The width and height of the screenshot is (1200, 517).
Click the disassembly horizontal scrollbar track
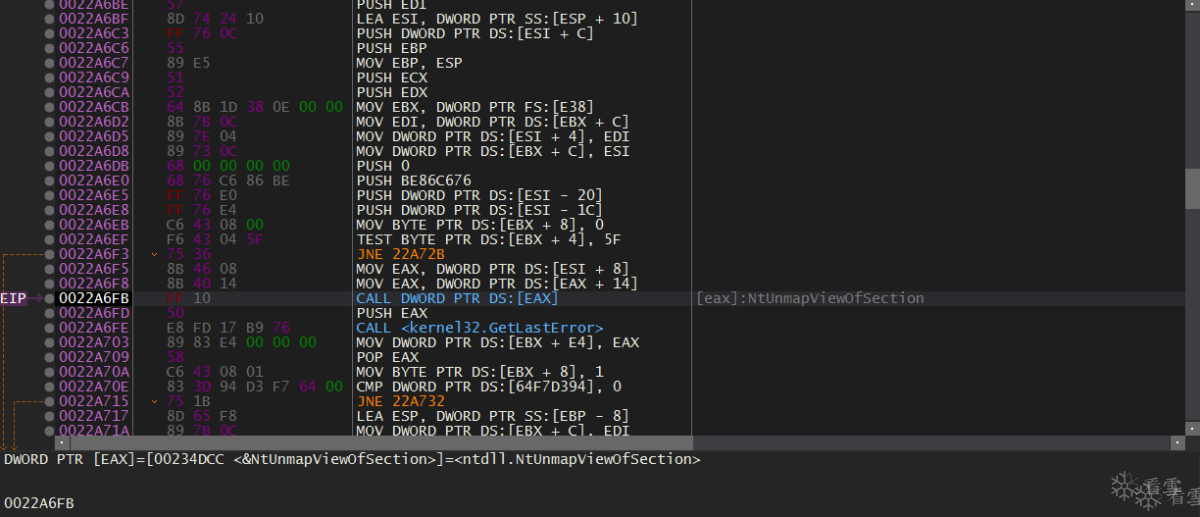coord(400,442)
